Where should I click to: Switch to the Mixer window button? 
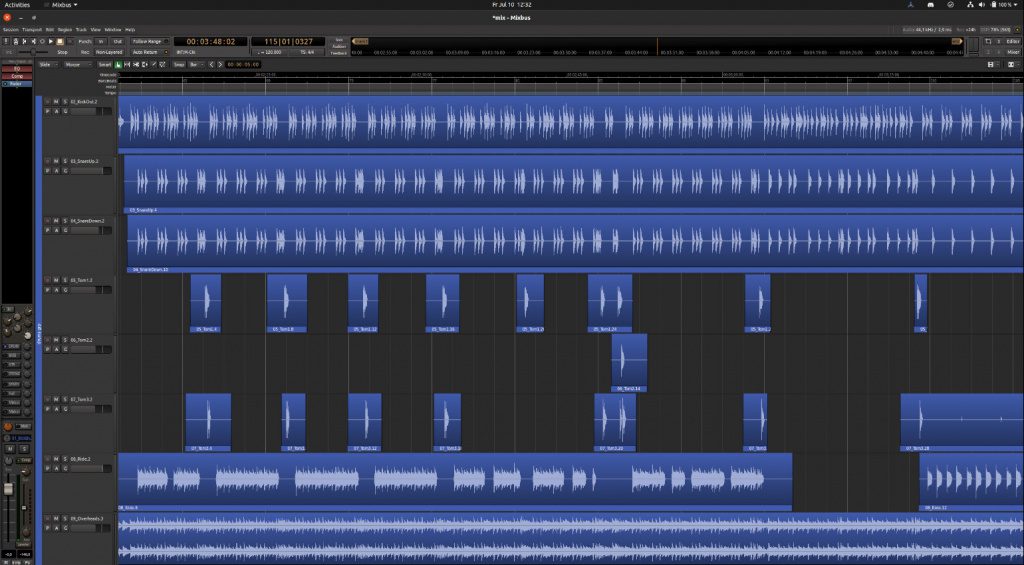pos(1012,52)
